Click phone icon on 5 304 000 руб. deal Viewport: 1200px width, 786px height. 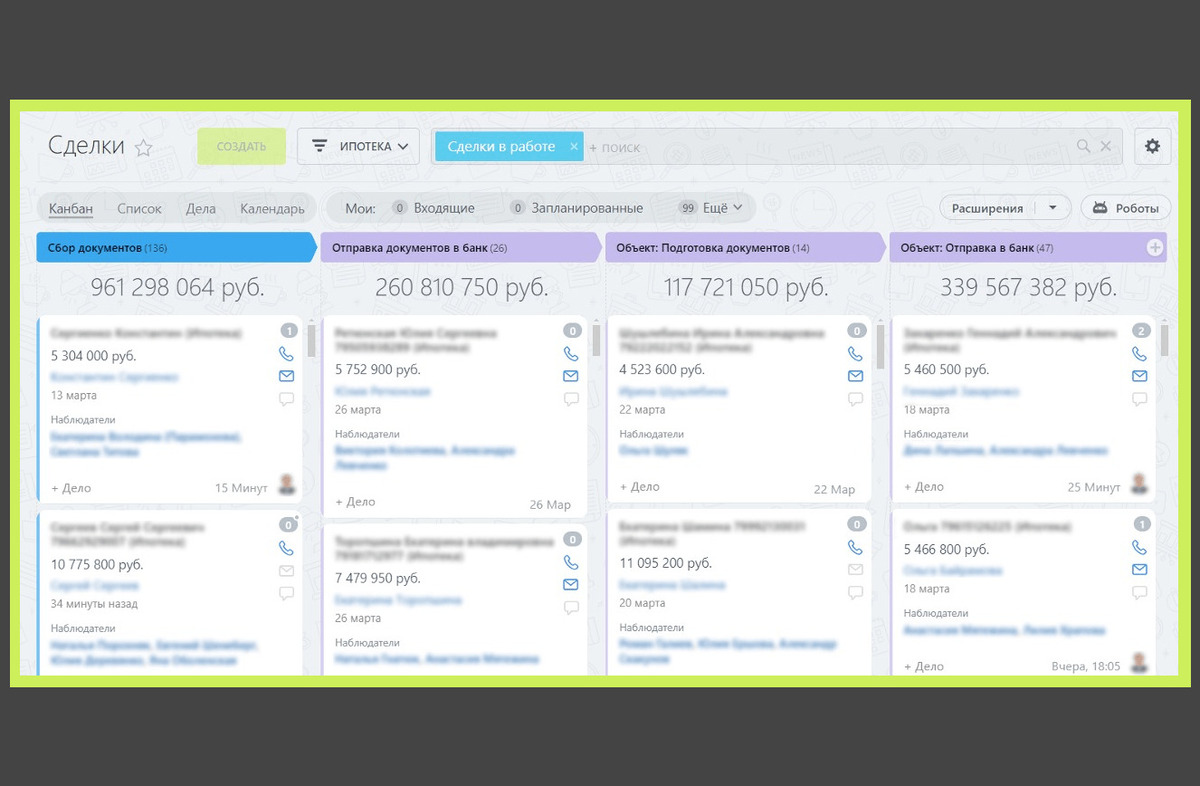click(x=286, y=354)
